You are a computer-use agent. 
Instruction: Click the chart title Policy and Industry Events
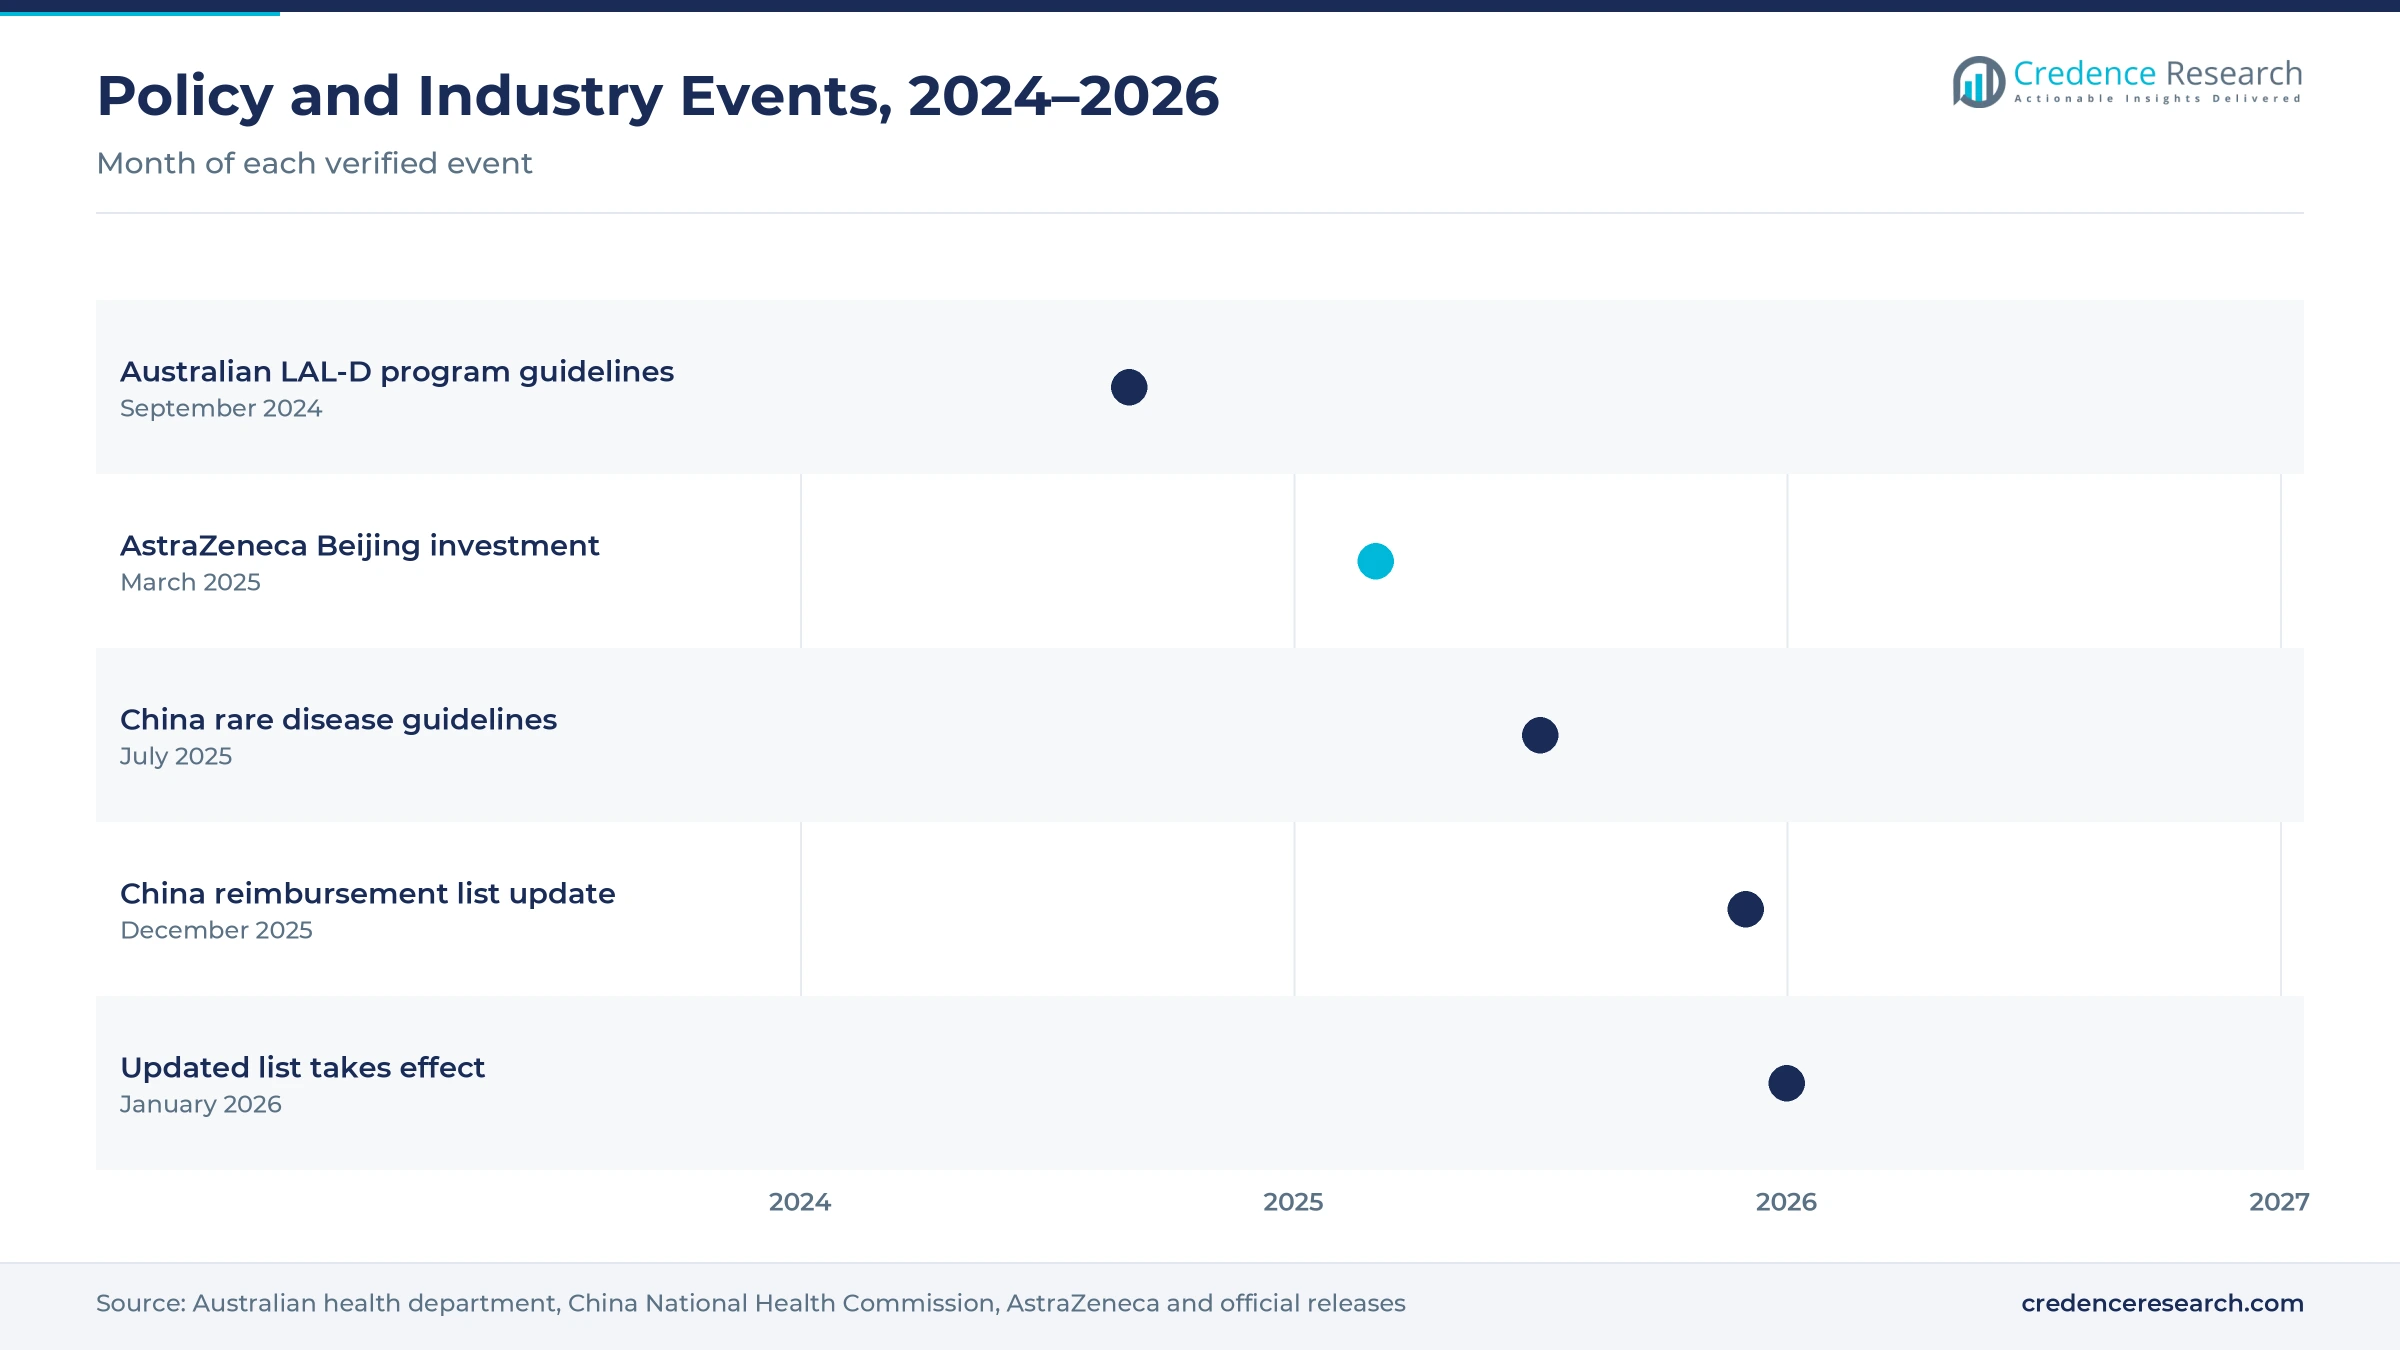658,96
